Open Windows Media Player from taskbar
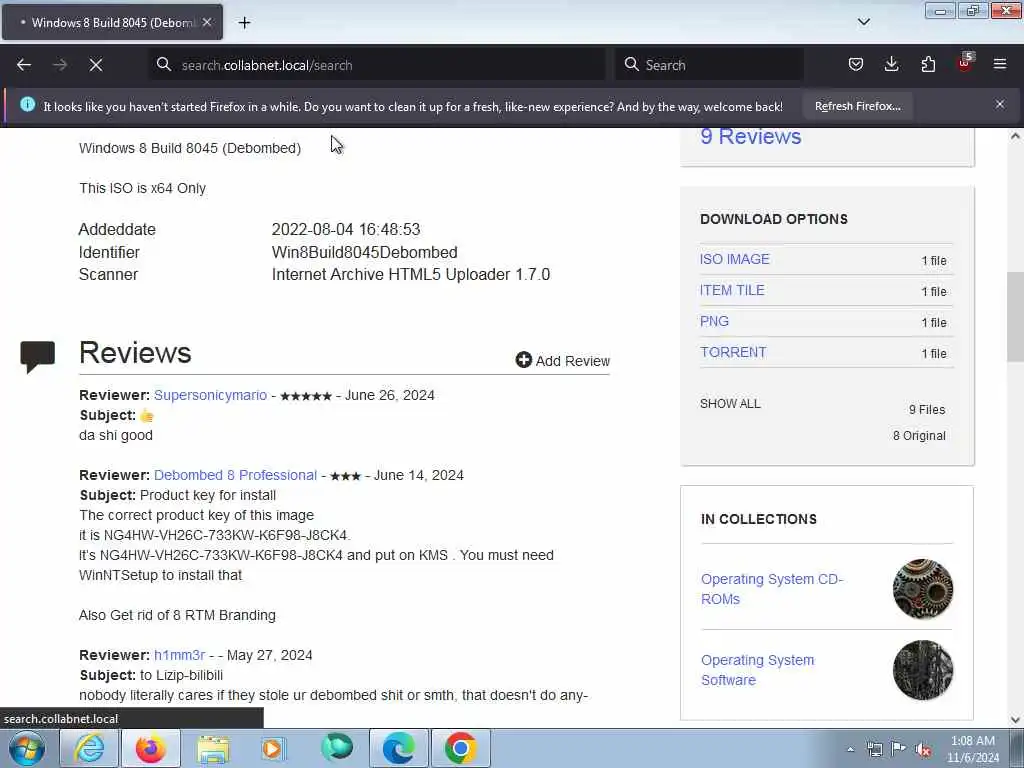This screenshot has width=1024, height=768. 274,748
